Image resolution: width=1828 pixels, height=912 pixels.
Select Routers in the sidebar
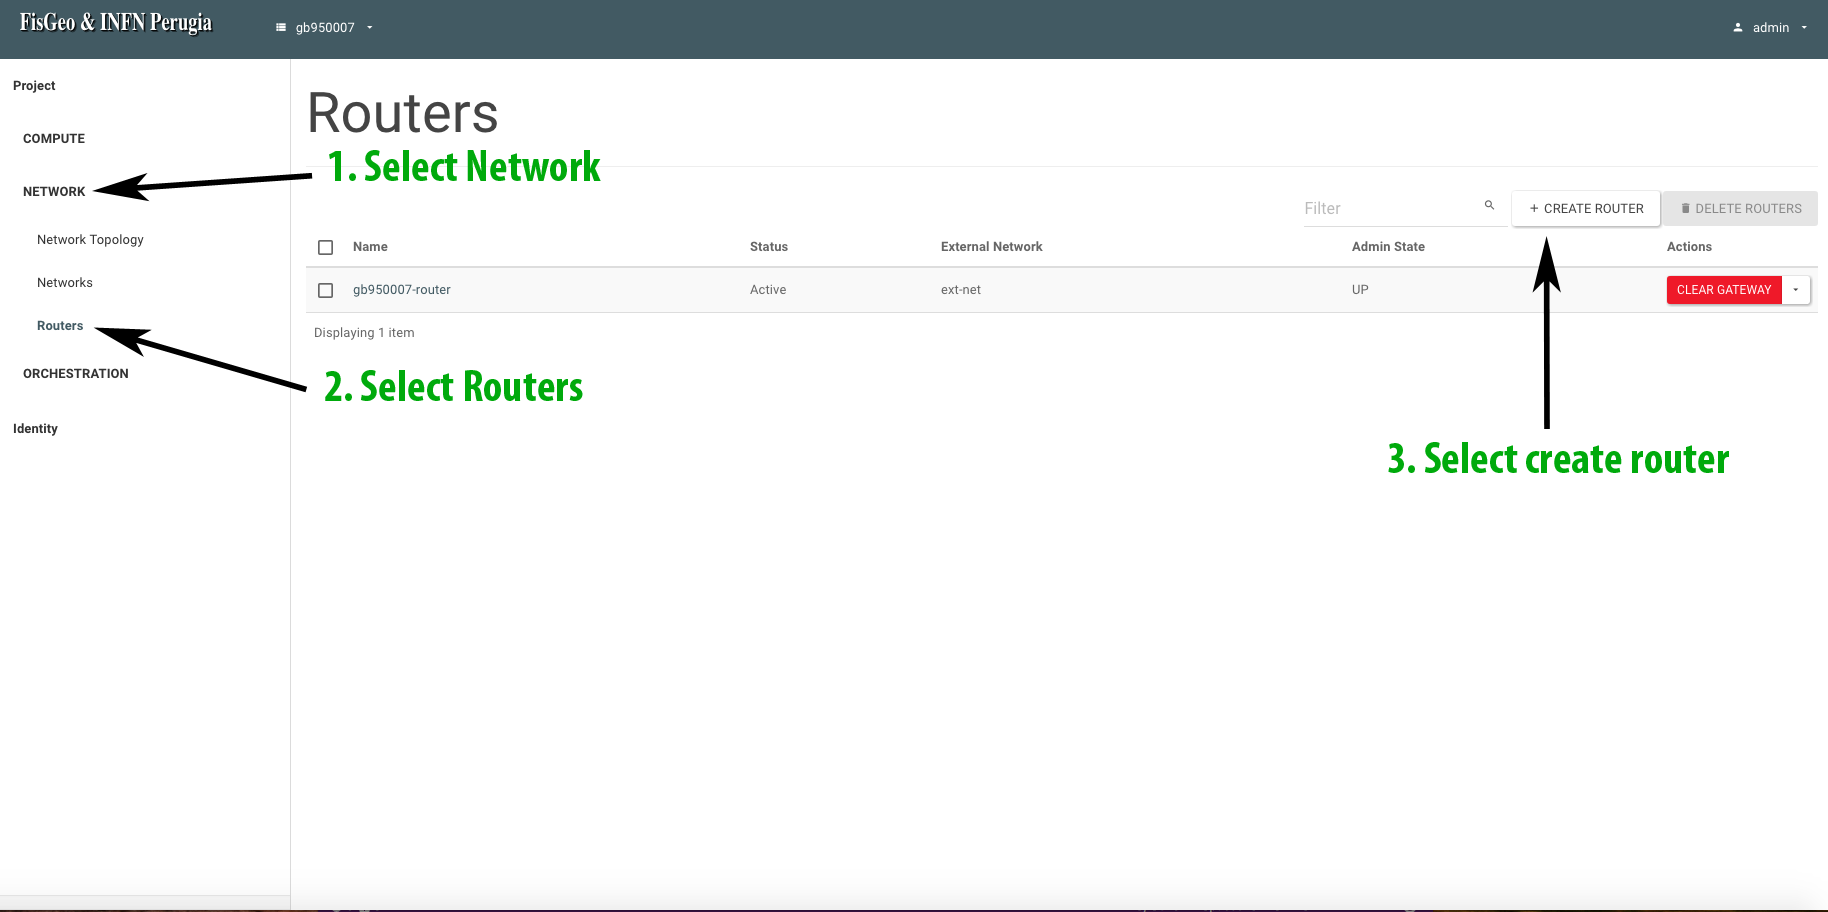[x=60, y=326]
